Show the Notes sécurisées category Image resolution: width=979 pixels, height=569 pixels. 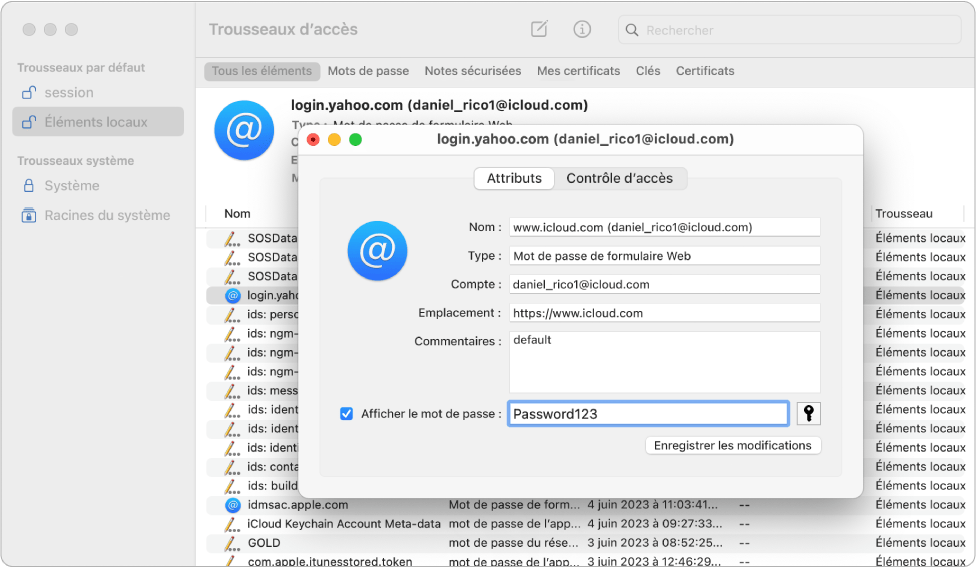point(472,71)
